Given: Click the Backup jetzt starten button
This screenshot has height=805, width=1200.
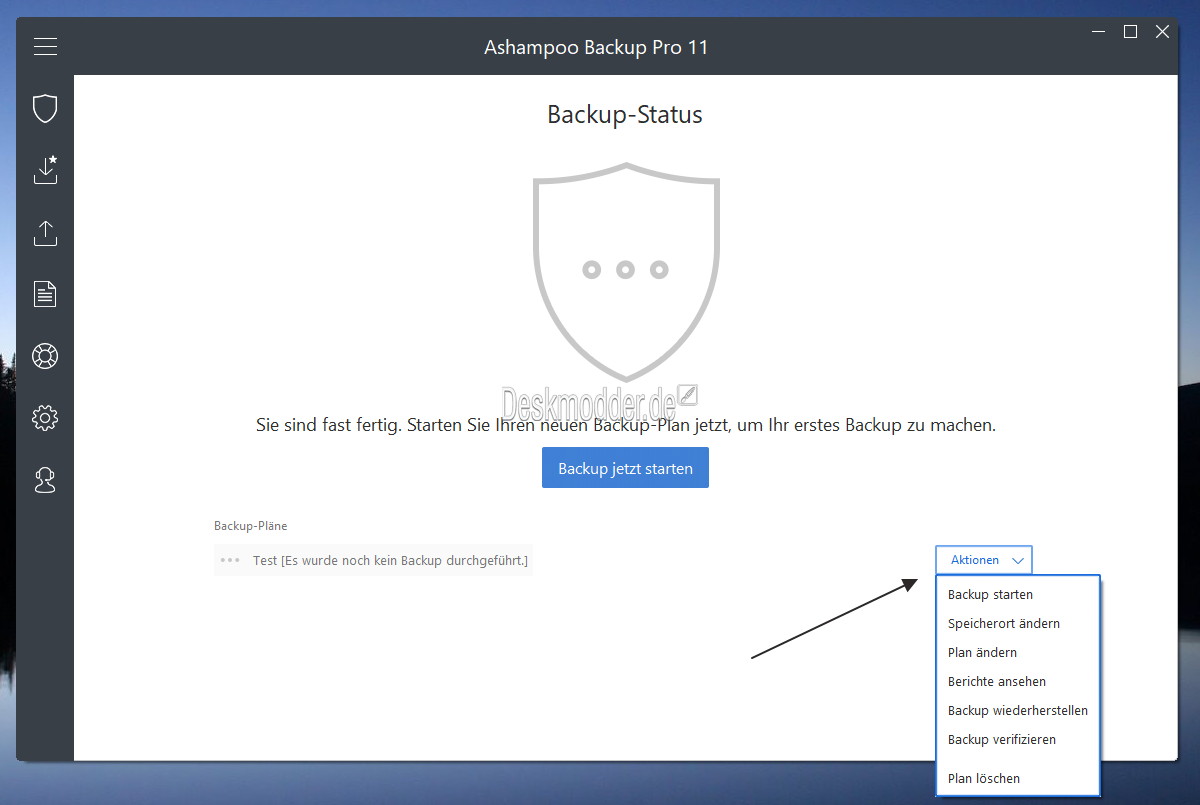Looking at the screenshot, I should pos(625,468).
